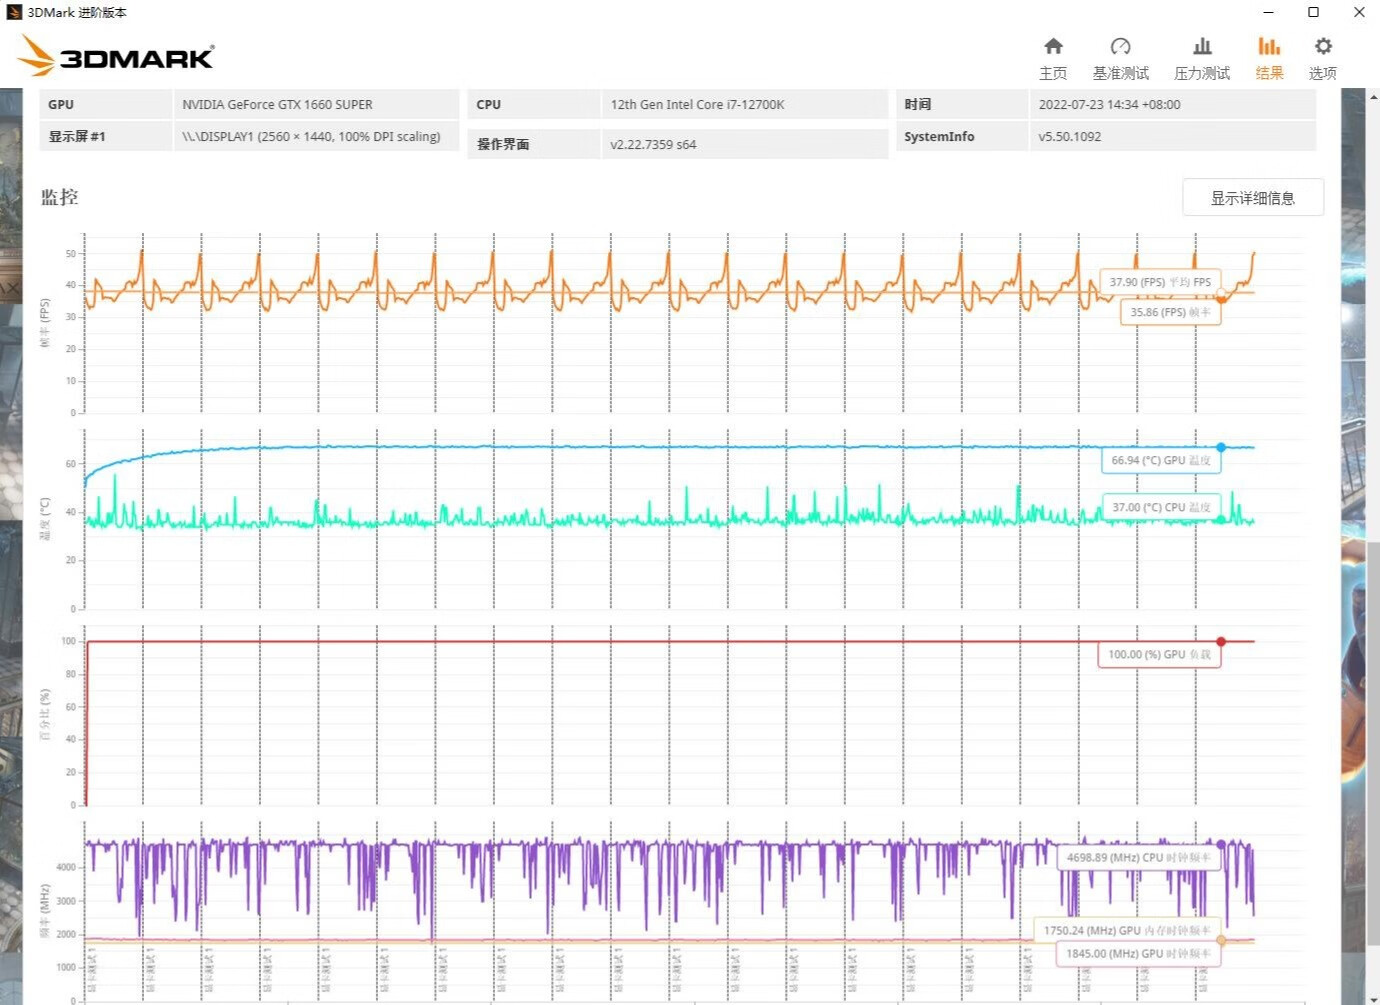Screen dimensions: 1380x1005
Task: Click the 平均 FPS tooltip label
Action: (1160, 282)
